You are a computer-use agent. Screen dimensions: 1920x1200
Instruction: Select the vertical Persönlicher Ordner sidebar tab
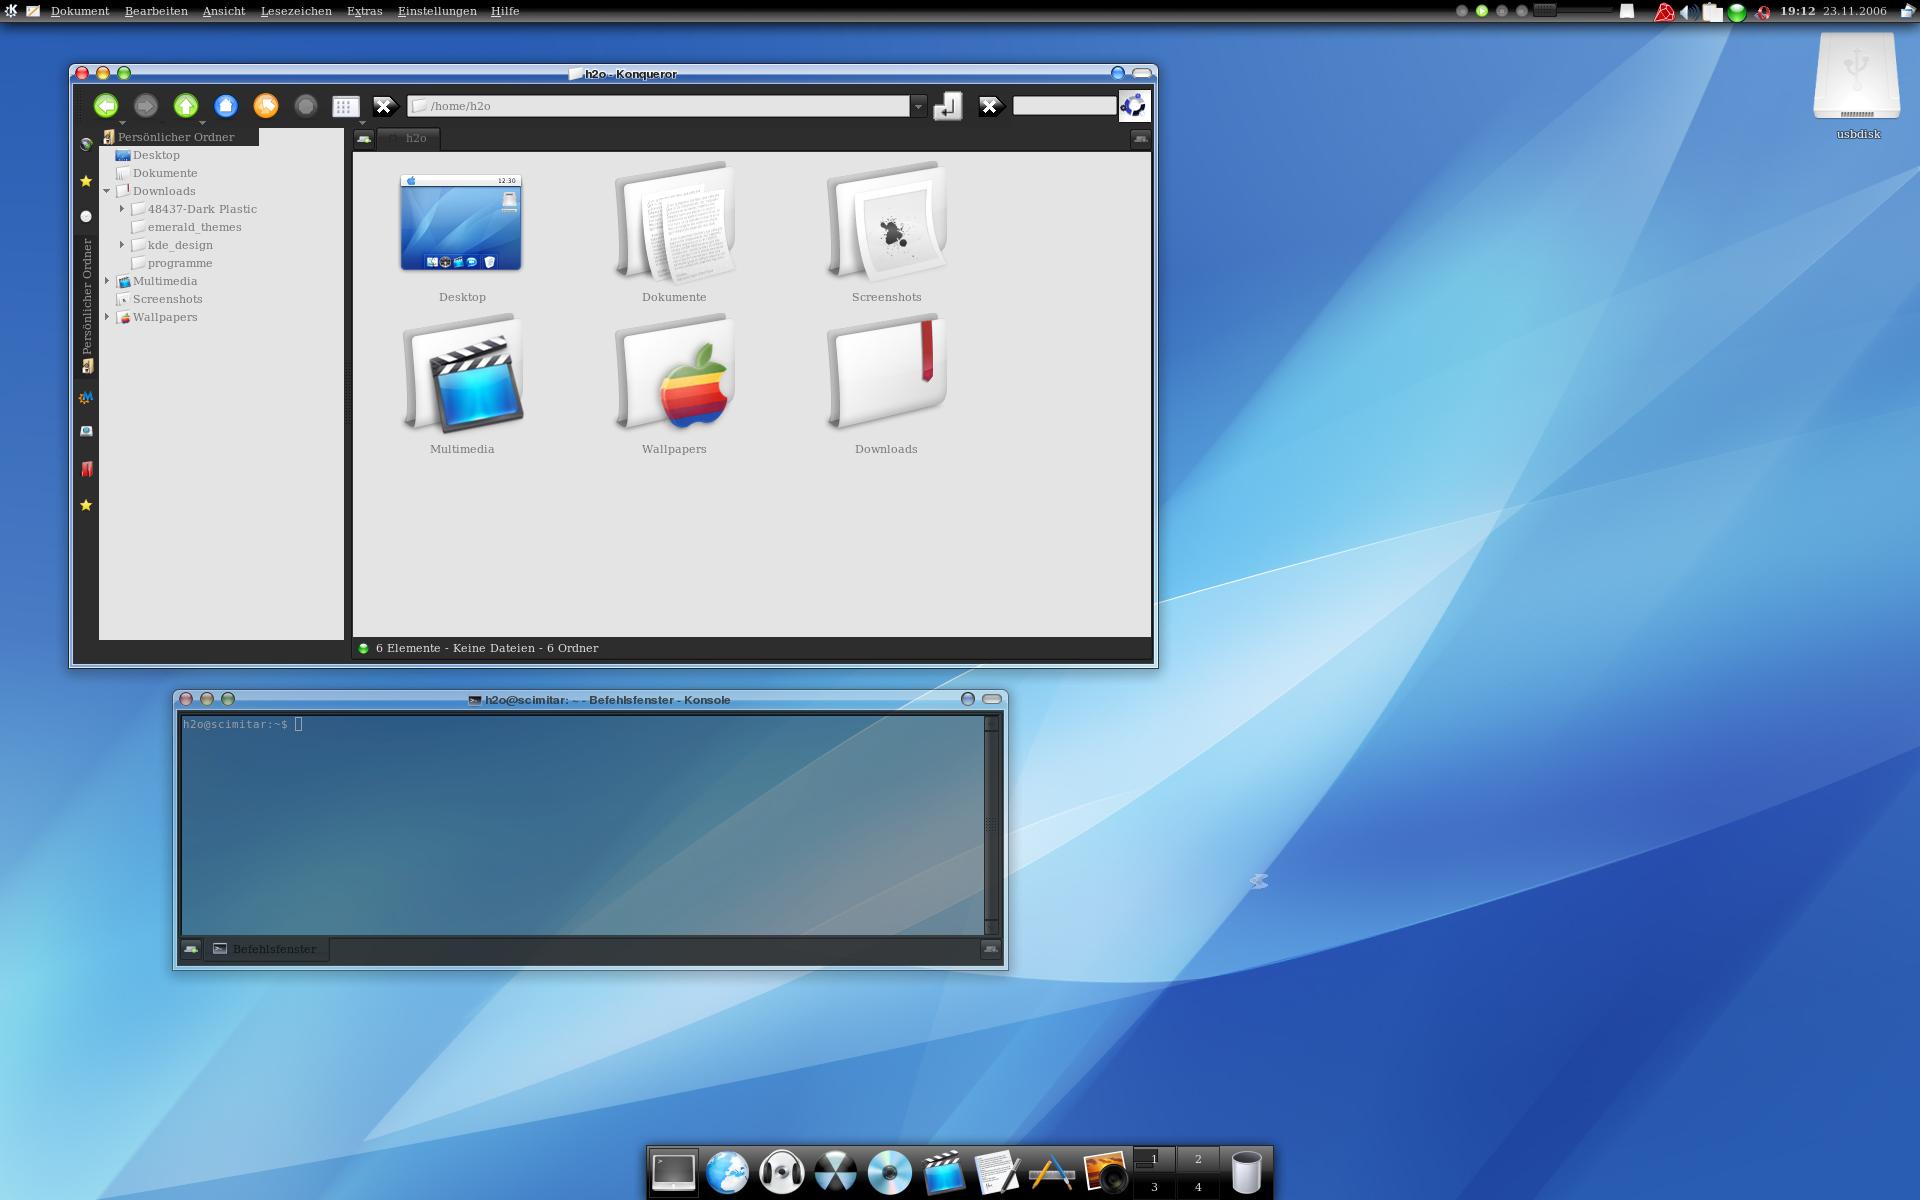point(87,306)
